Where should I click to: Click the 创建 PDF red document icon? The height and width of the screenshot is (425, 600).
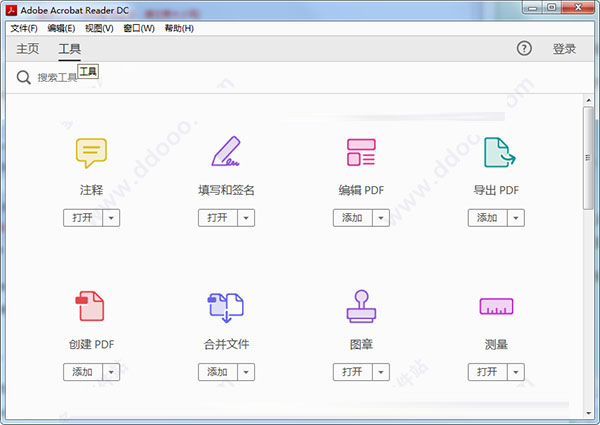[90, 306]
